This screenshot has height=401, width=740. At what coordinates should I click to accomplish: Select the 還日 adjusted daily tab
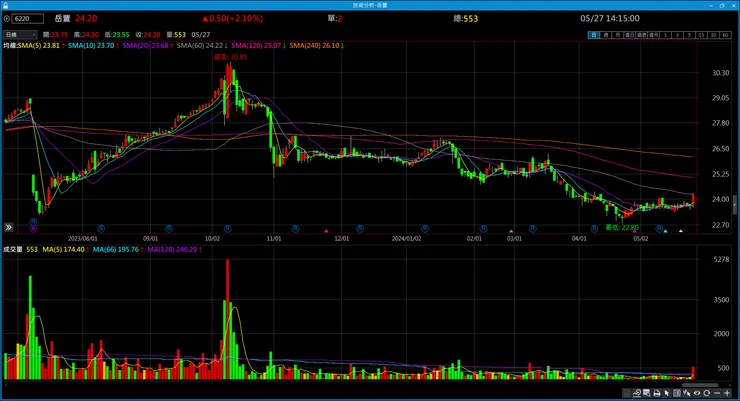pos(630,35)
